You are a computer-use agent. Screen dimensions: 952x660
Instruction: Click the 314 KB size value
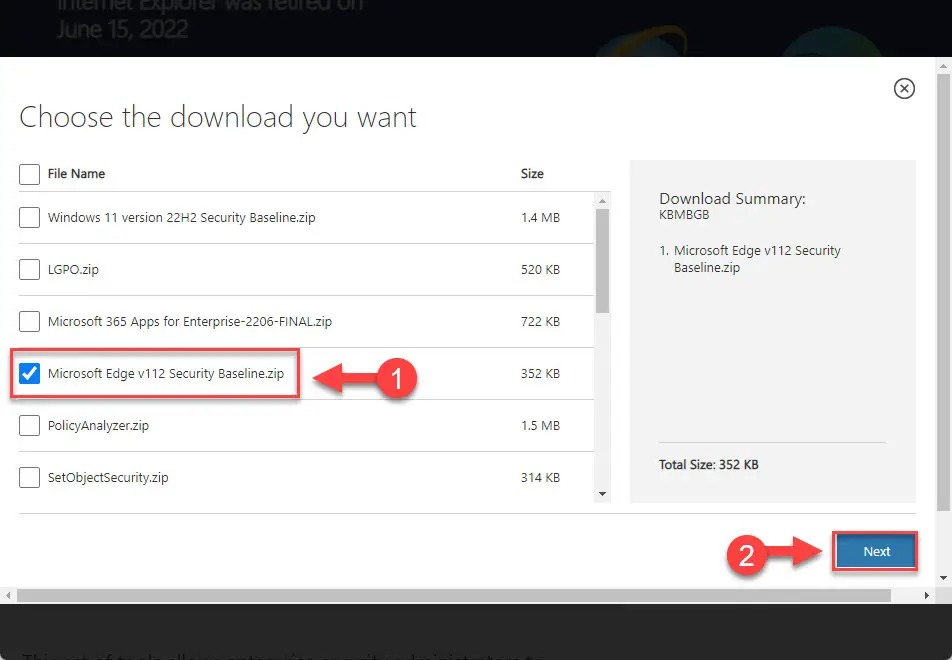[540, 478]
